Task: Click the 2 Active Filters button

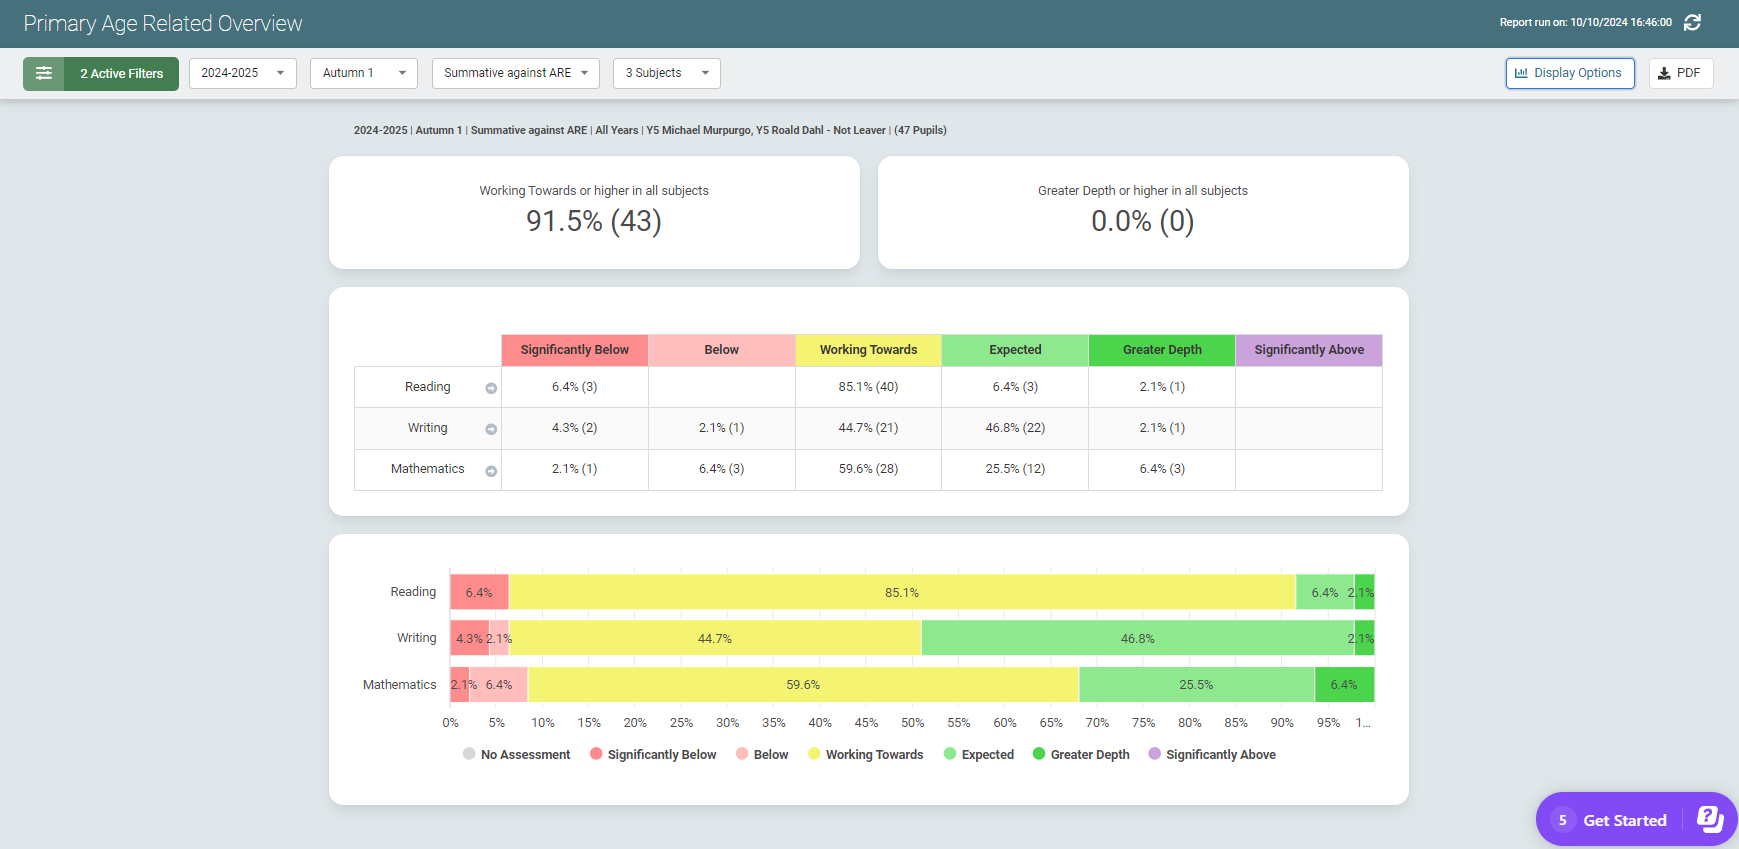Action: click(121, 73)
